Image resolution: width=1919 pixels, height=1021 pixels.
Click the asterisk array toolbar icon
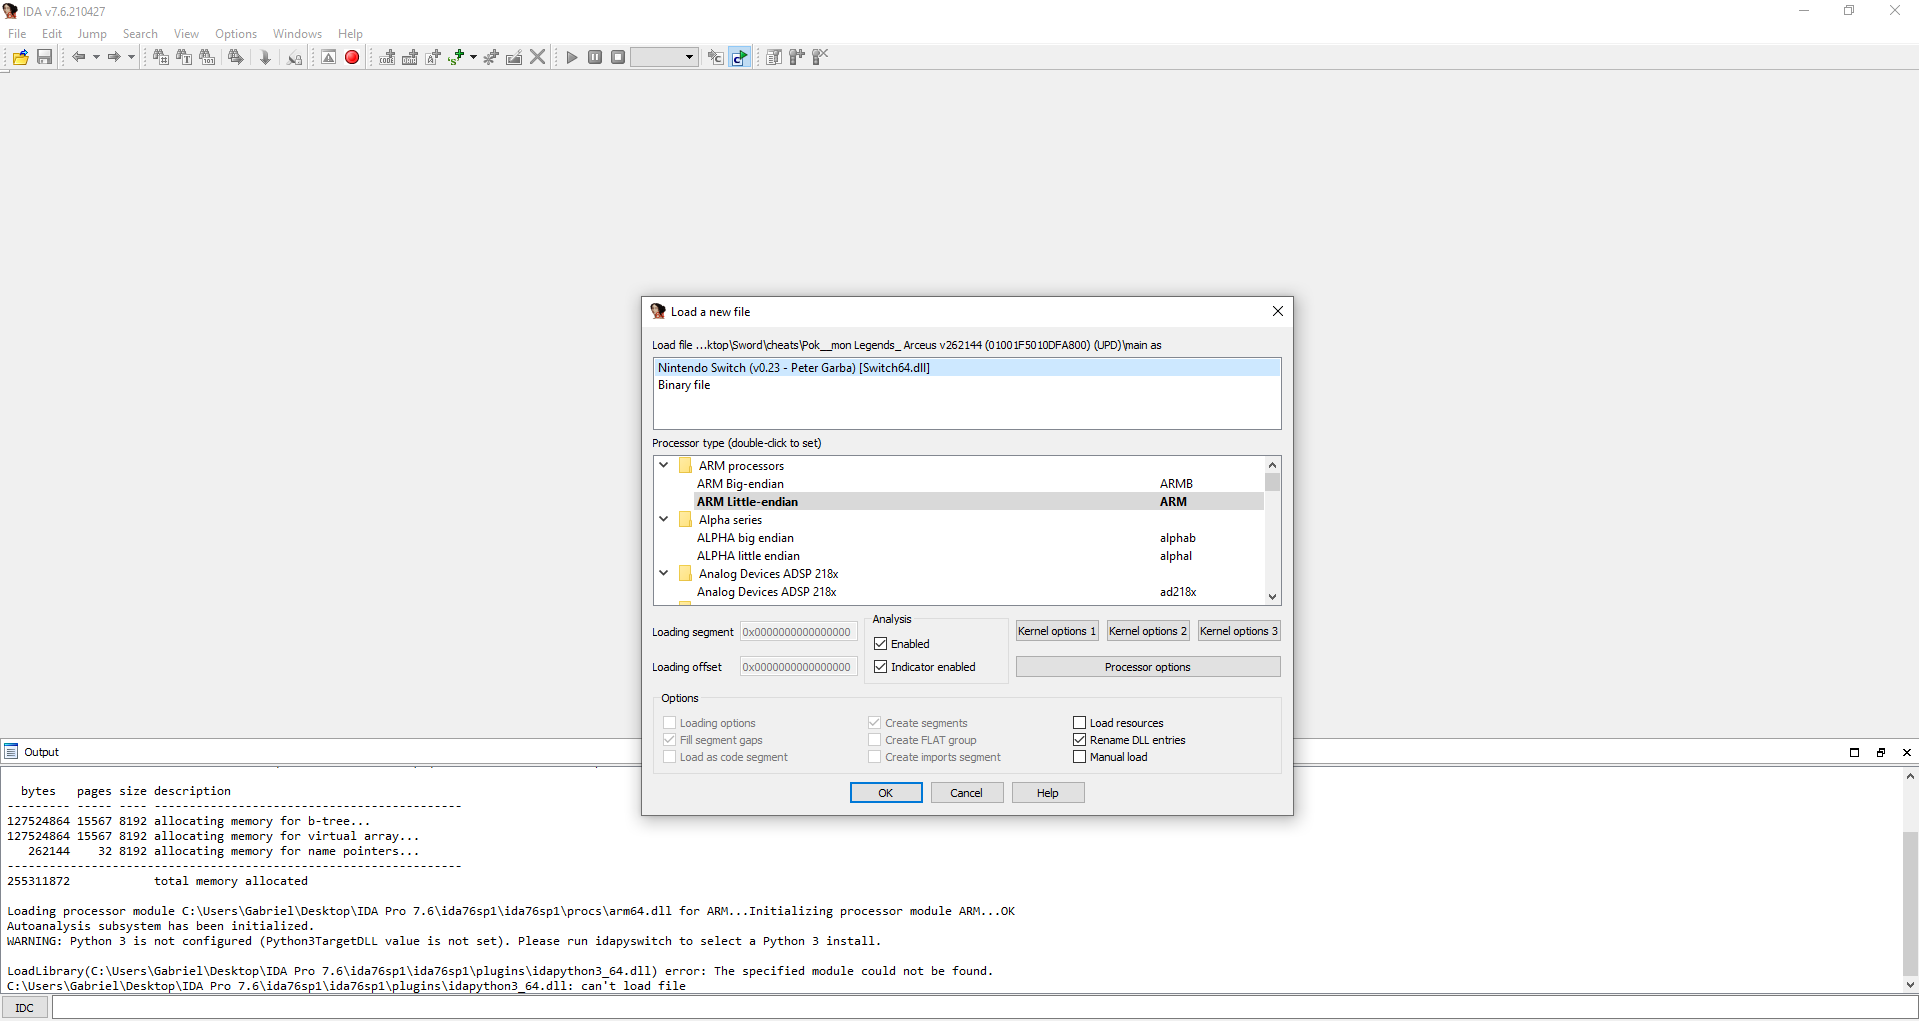tap(491, 57)
